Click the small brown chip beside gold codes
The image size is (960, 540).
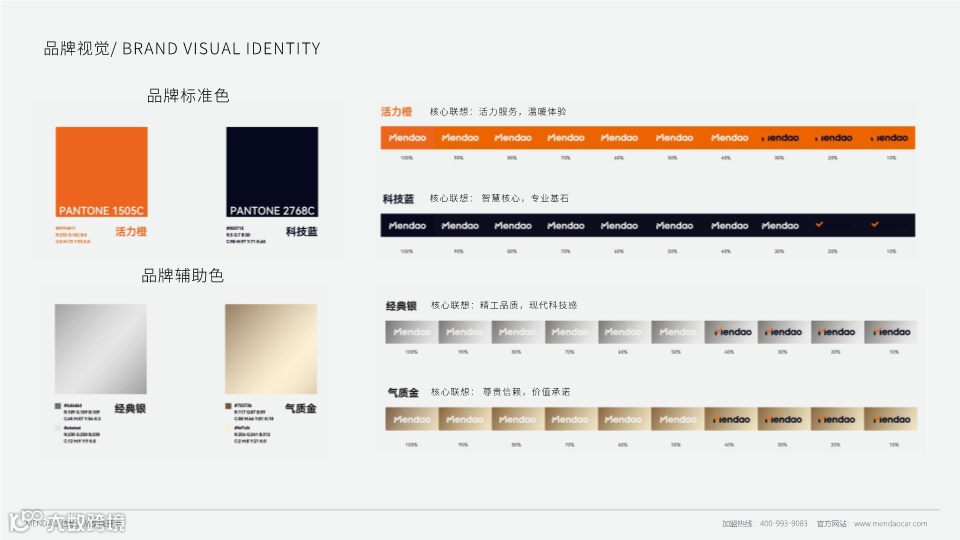click(x=228, y=406)
